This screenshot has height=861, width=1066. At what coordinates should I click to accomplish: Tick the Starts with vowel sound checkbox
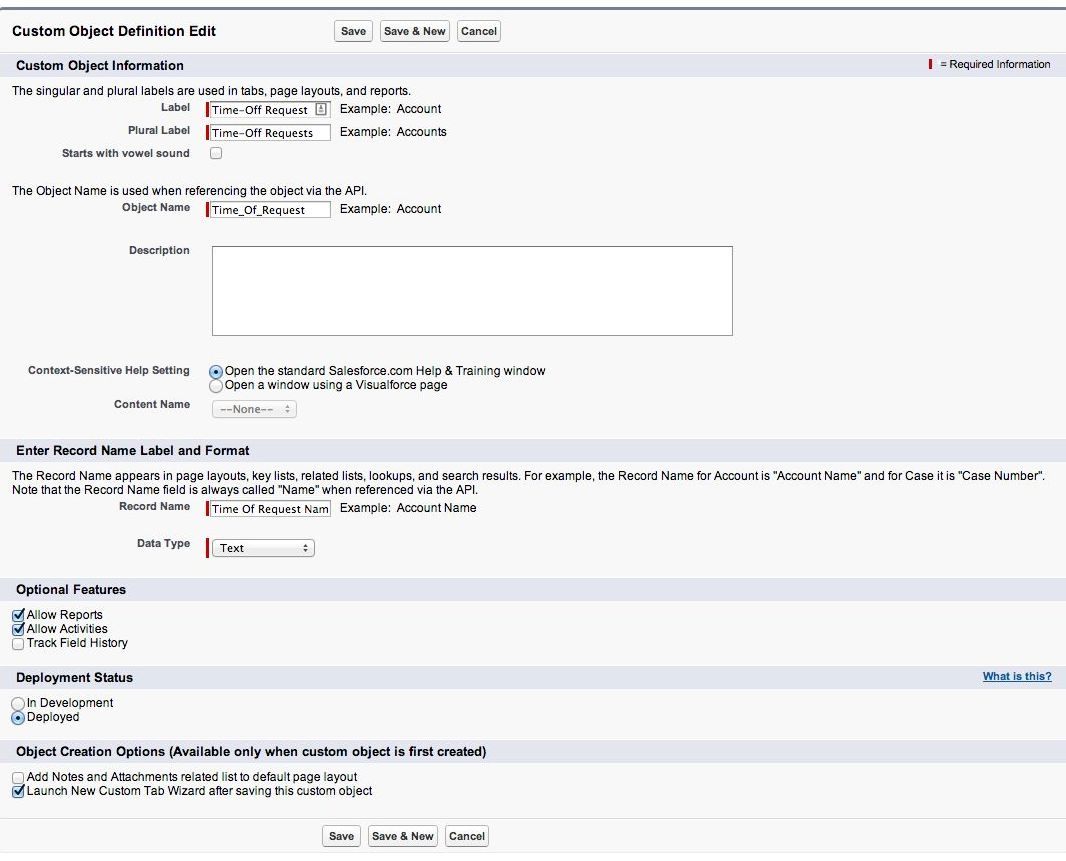[216, 153]
